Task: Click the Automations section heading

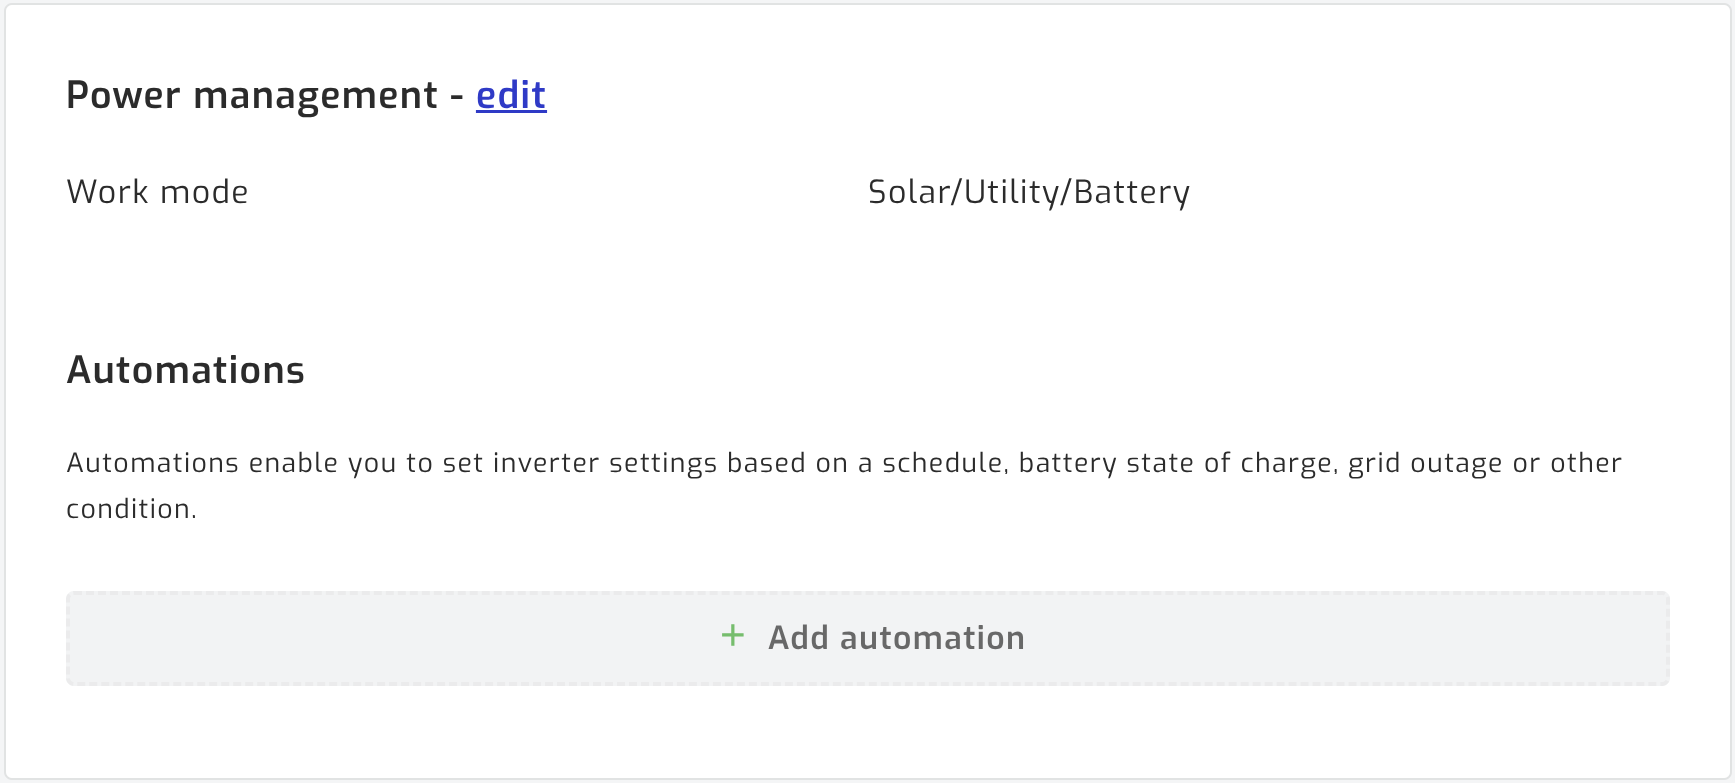Action: (x=185, y=369)
